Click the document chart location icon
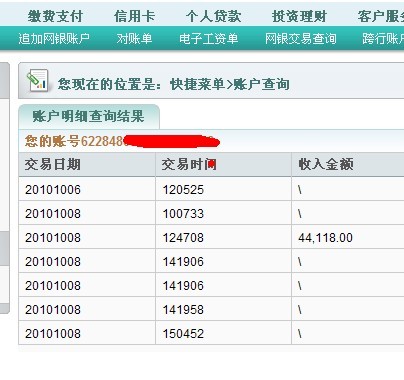Screen dimensions: 404x380 click(x=38, y=80)
